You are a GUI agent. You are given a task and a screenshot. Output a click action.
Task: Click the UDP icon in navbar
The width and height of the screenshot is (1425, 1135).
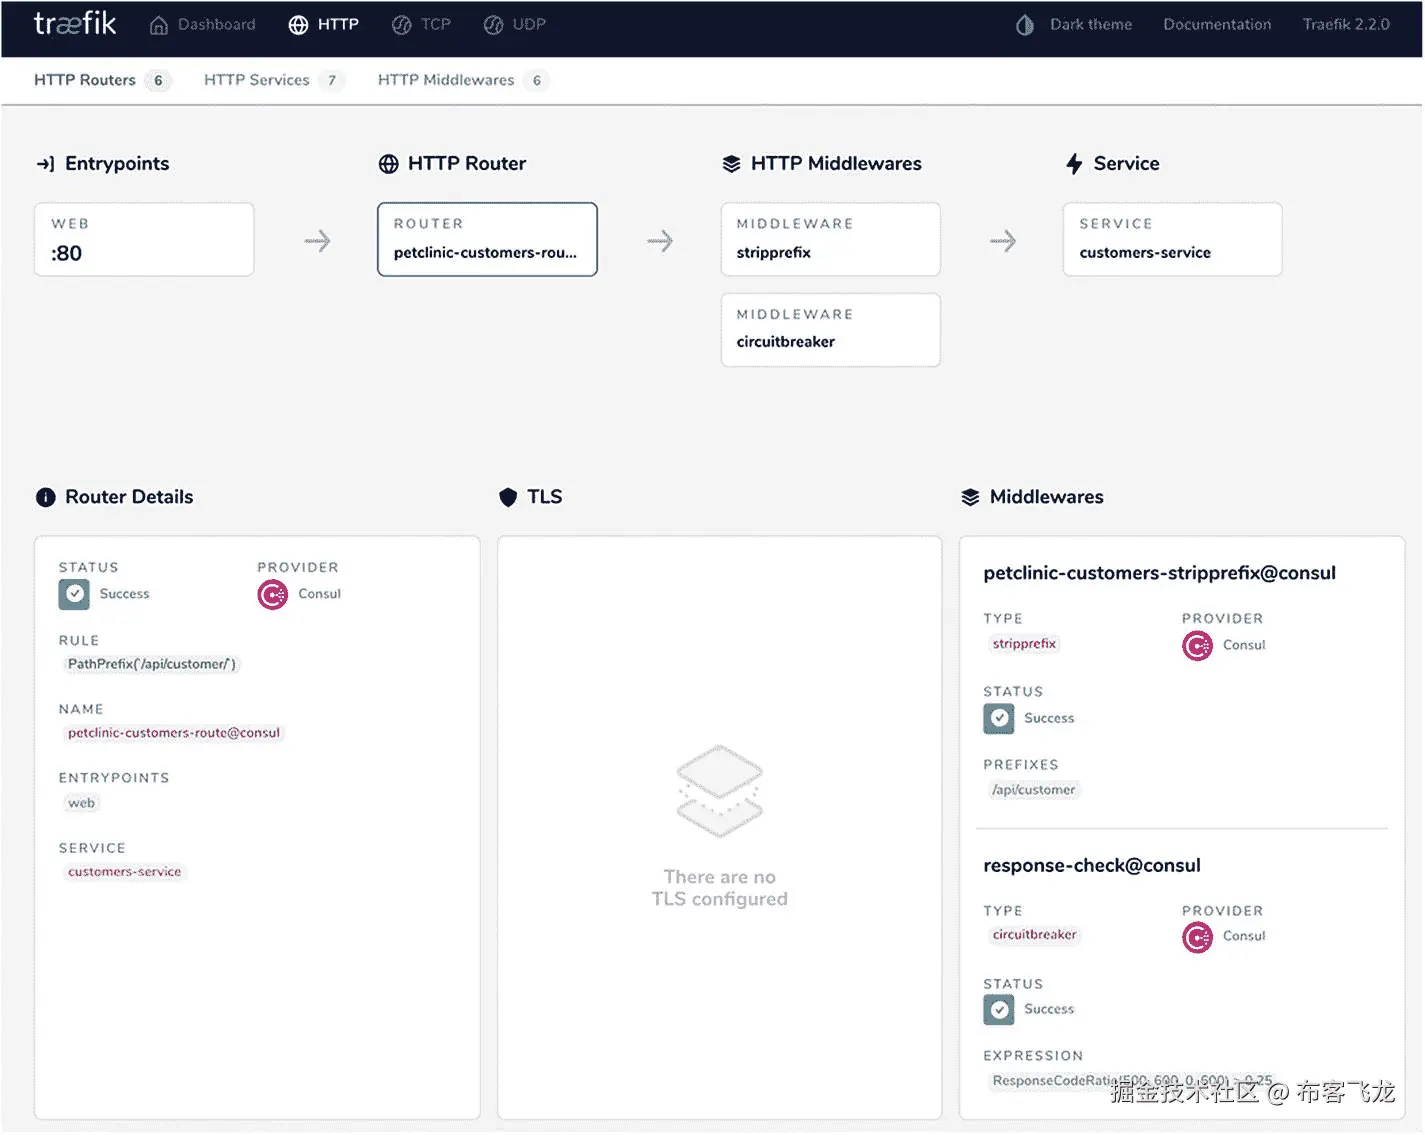493,25
